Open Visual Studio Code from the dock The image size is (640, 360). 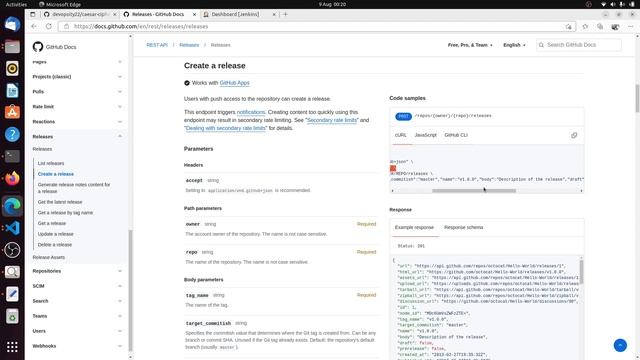click(12, 228)
